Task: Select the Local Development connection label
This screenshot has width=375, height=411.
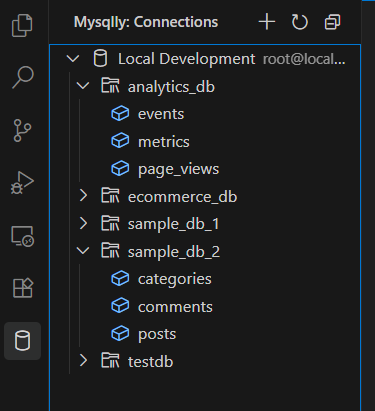Action: [187, 59]
